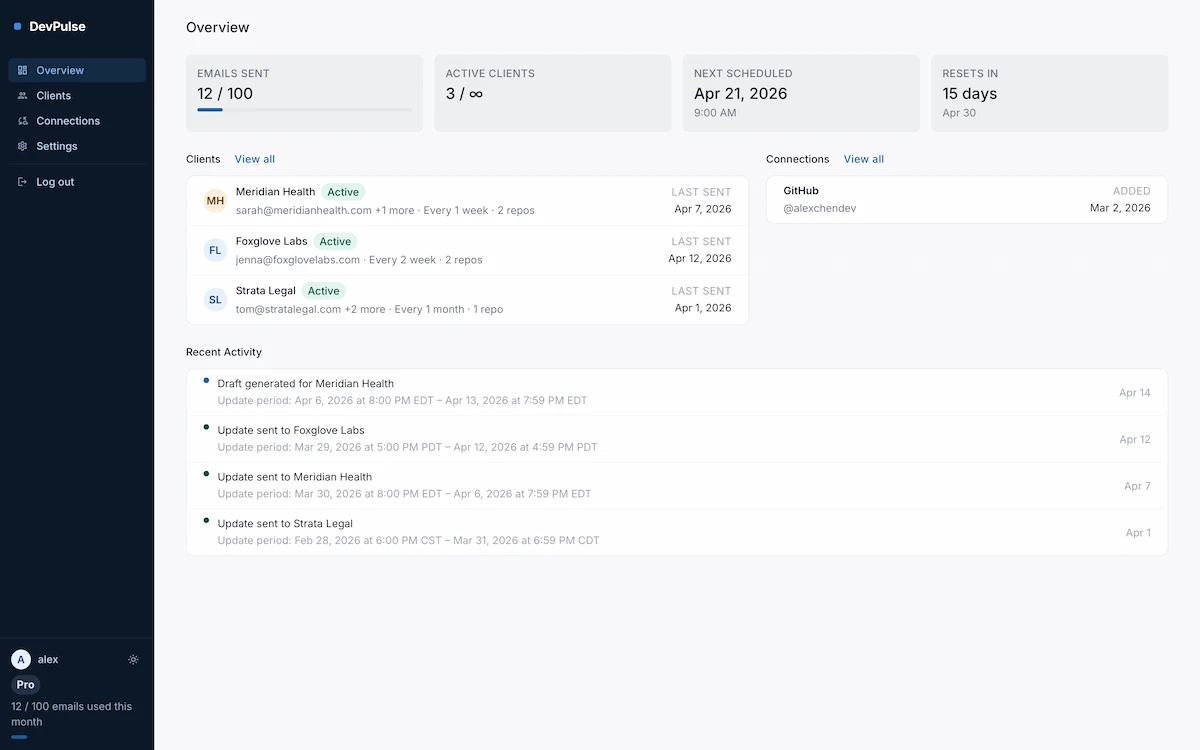1200x750 pixels.
Task: Click the Emails Sent progress bar
Action: (x=304, y=110)
